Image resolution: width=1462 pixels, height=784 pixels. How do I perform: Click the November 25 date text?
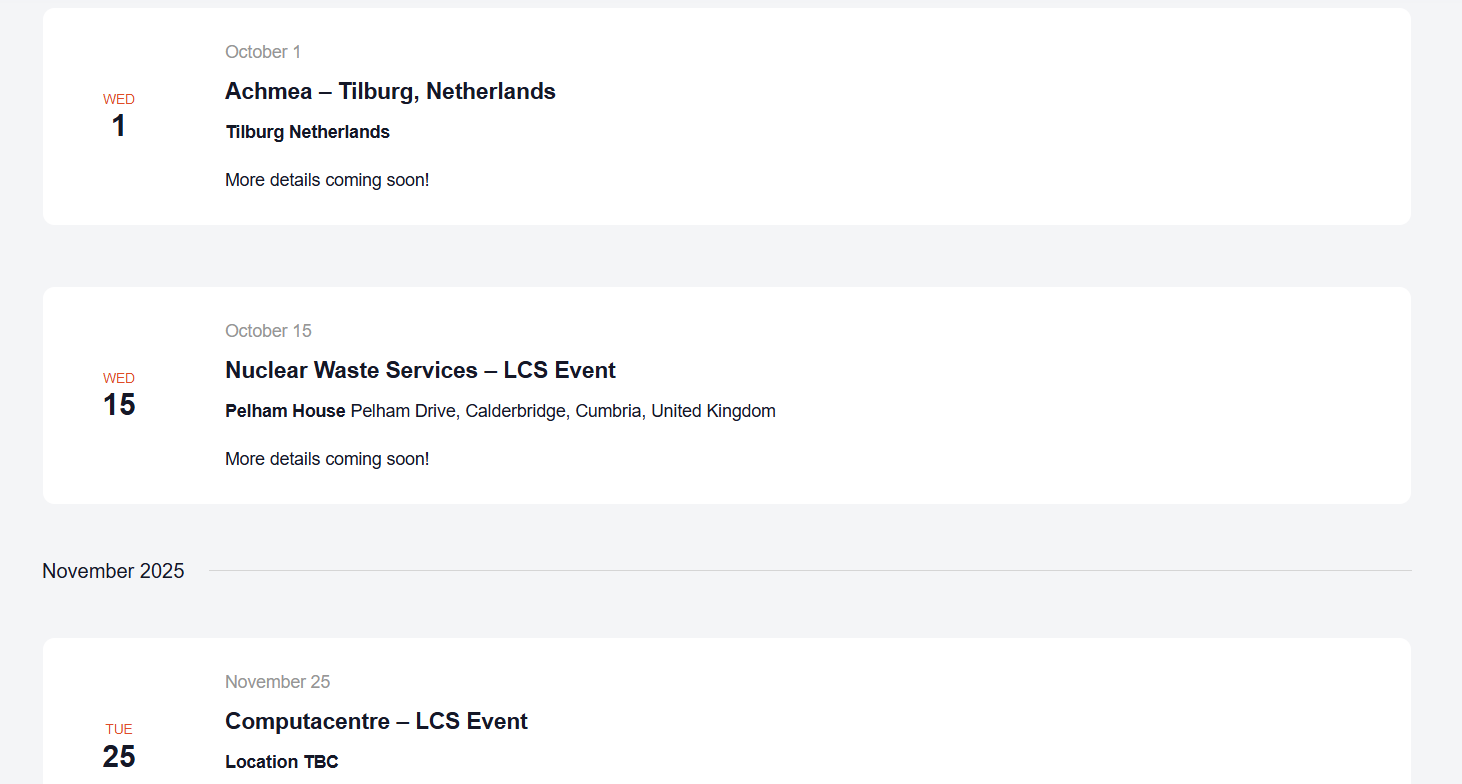point(277,682)
